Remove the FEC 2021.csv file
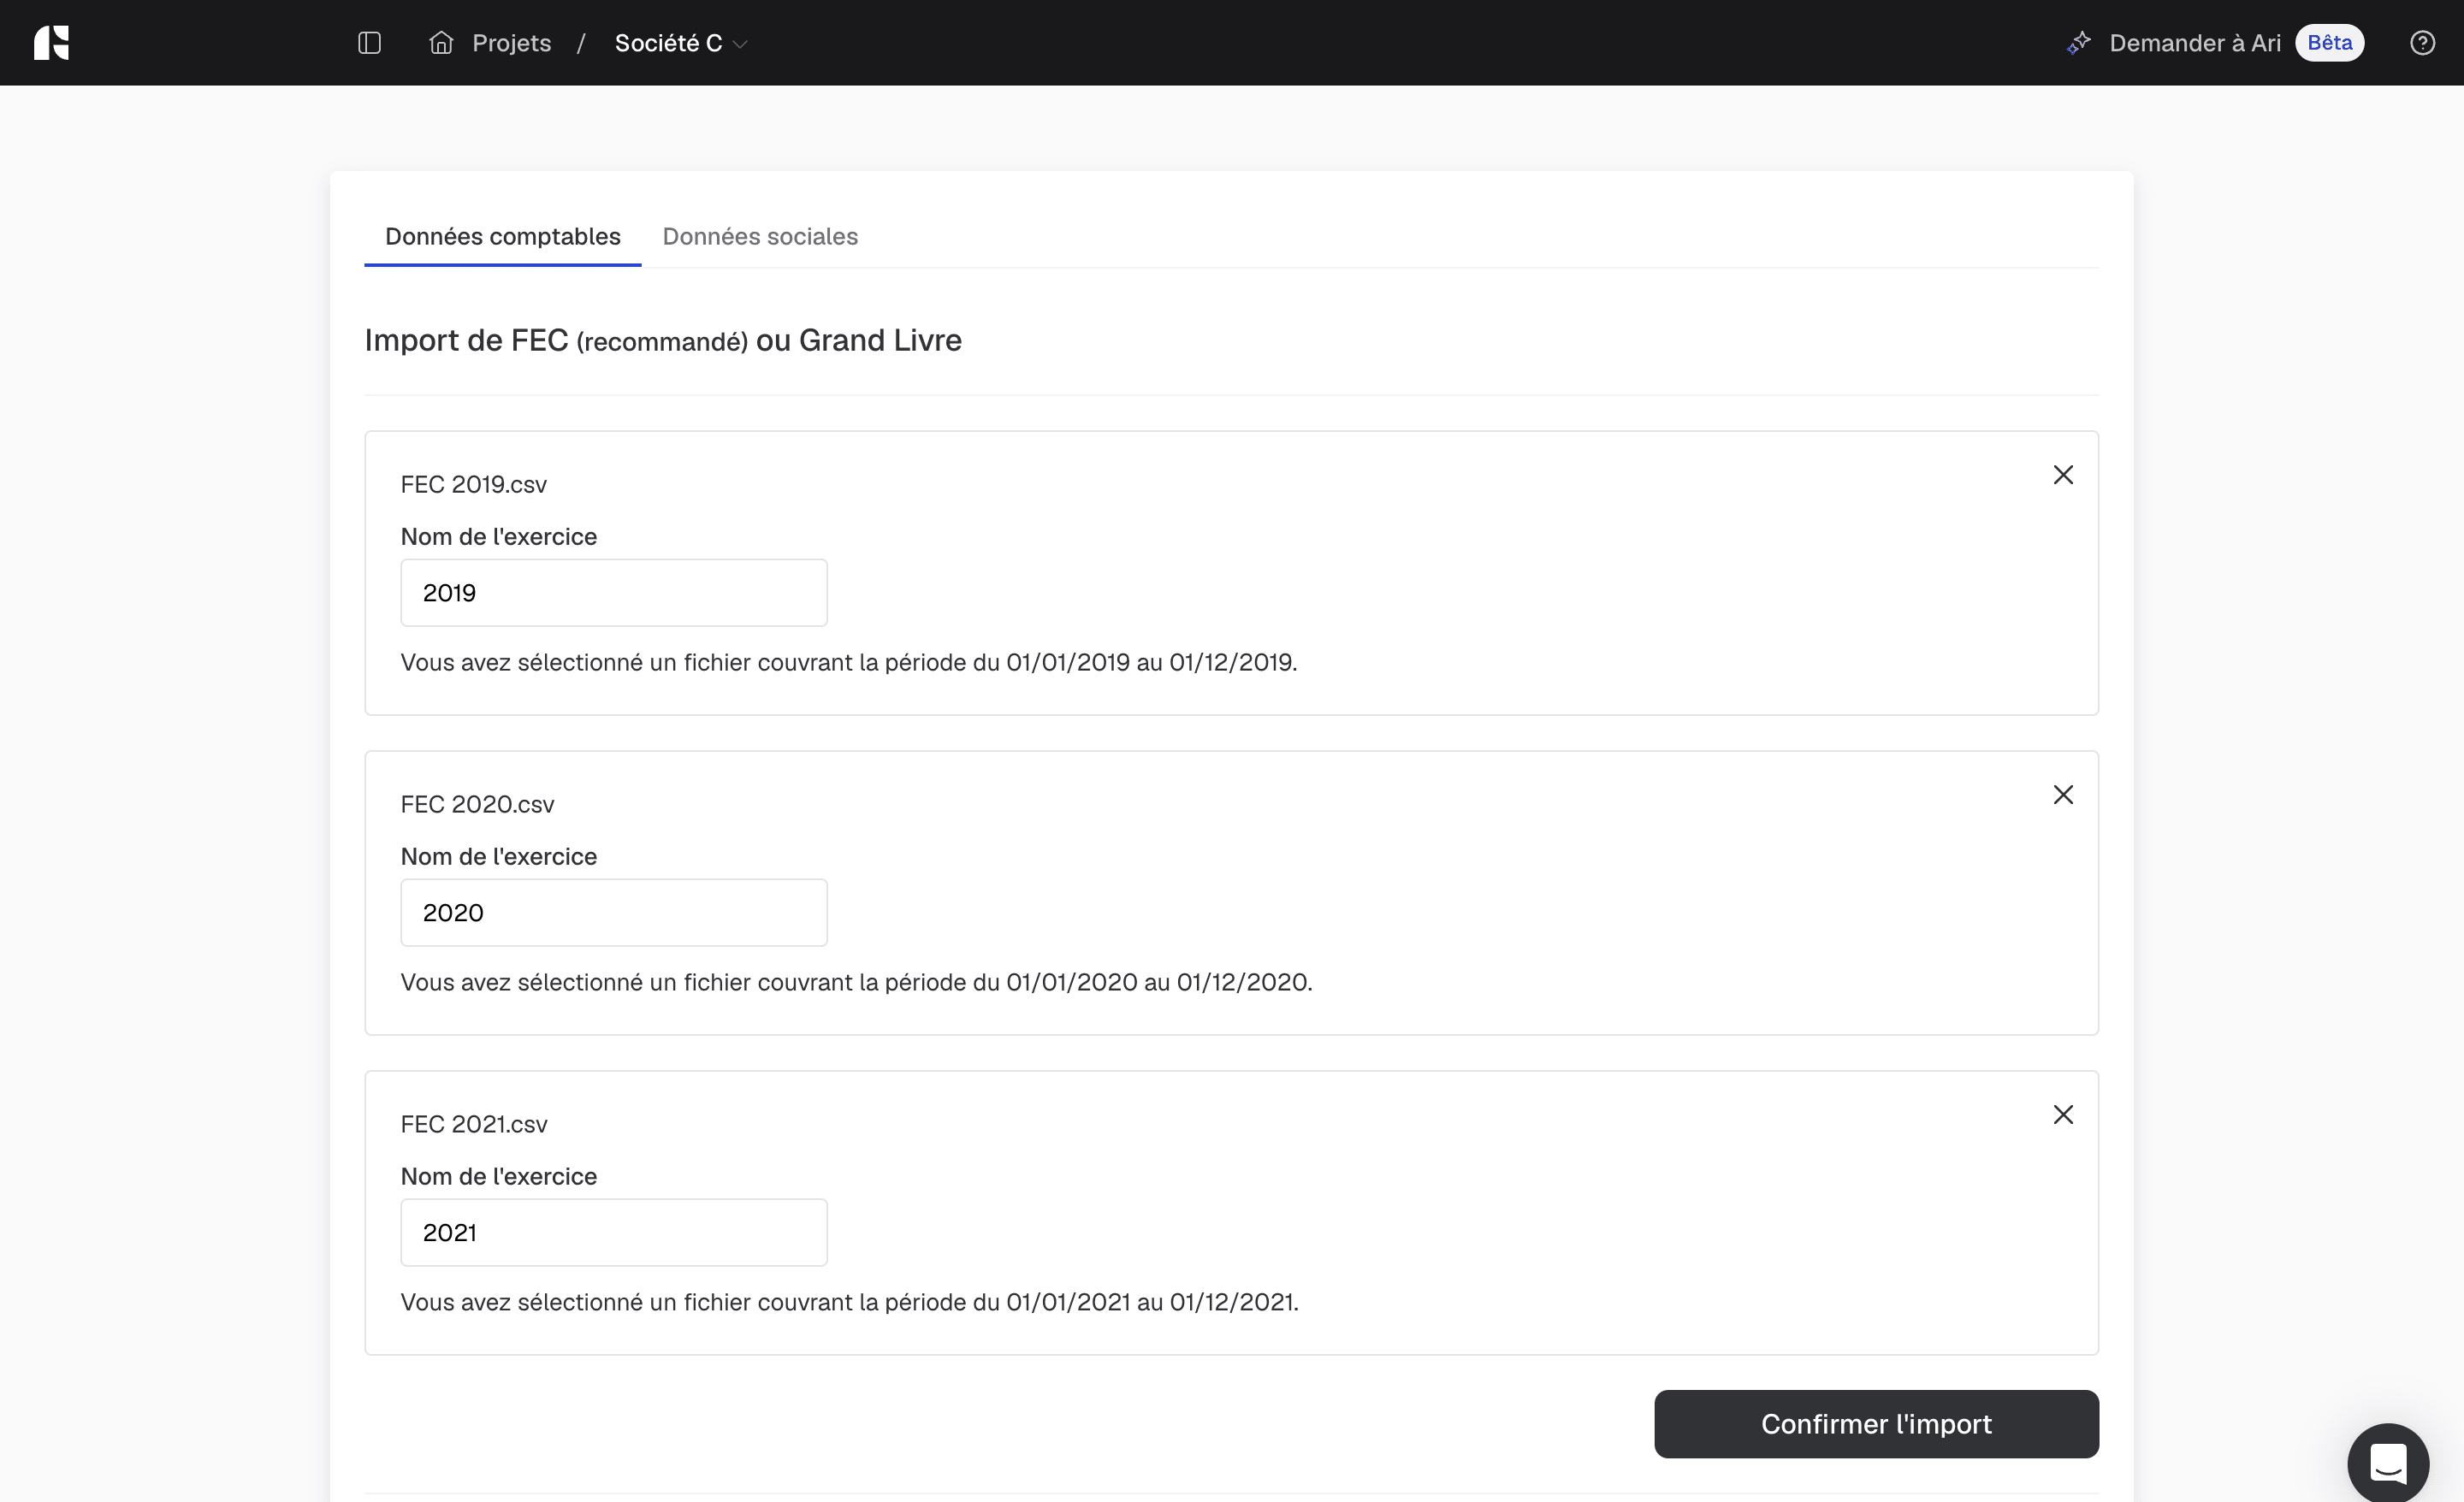2464x1502 pixels. [x=2063, y=1115]
